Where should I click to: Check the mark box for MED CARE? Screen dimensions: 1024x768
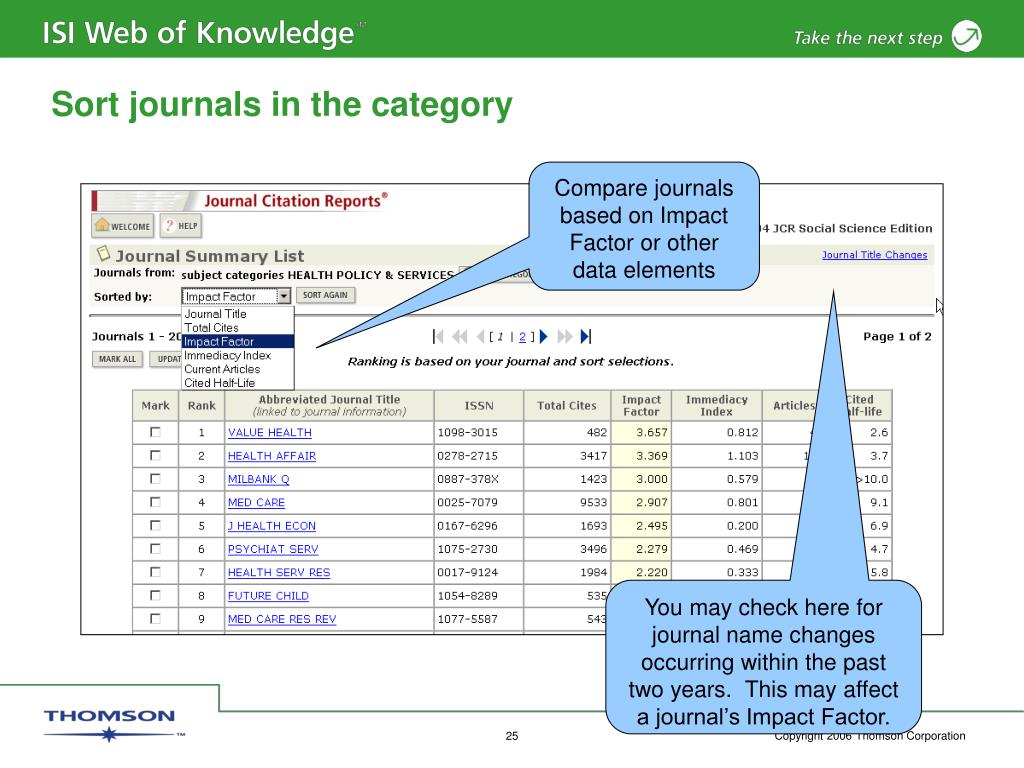155,502
